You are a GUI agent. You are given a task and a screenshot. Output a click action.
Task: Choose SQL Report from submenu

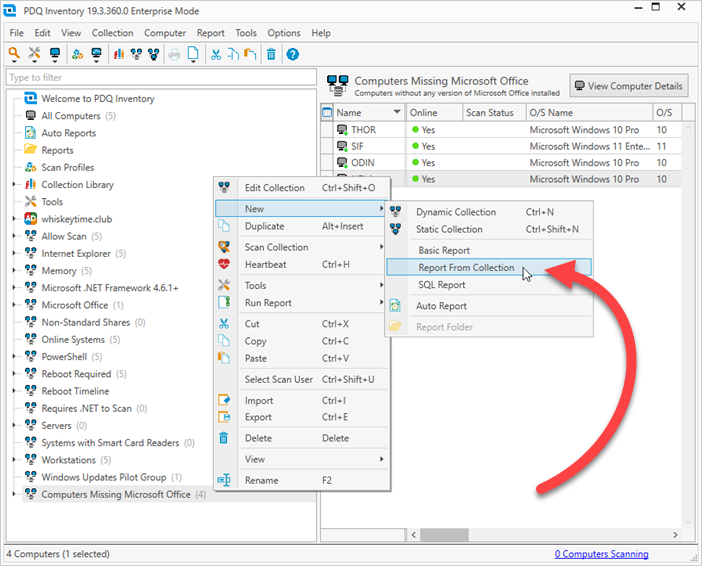(x=489, y=285)
